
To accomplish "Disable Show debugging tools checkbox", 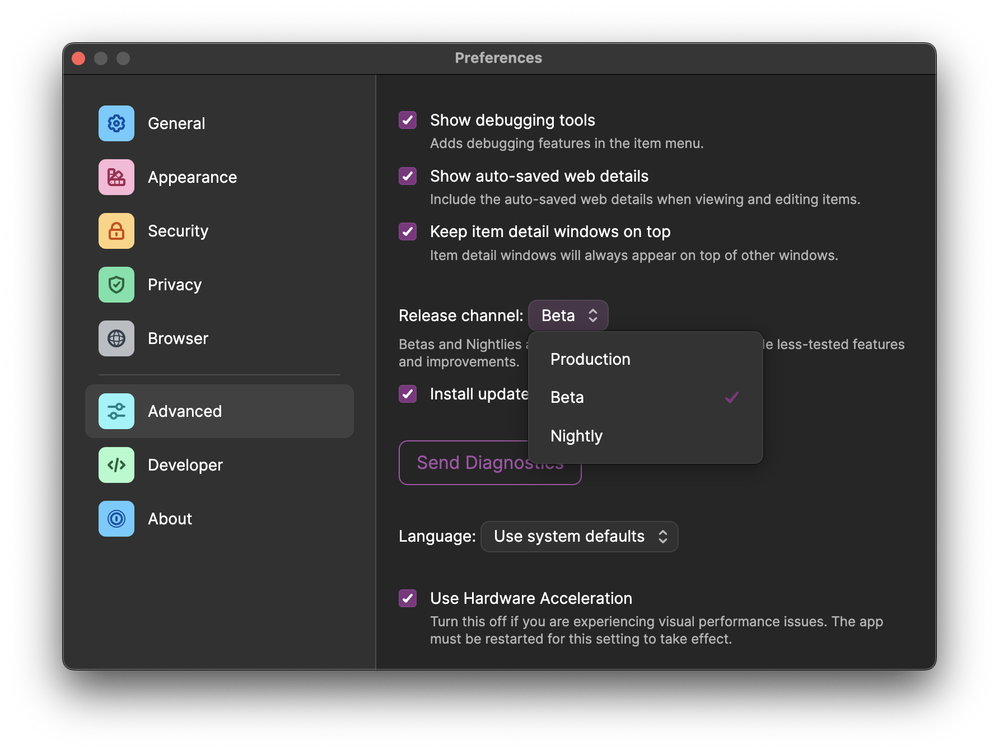I will pos(408,120).
